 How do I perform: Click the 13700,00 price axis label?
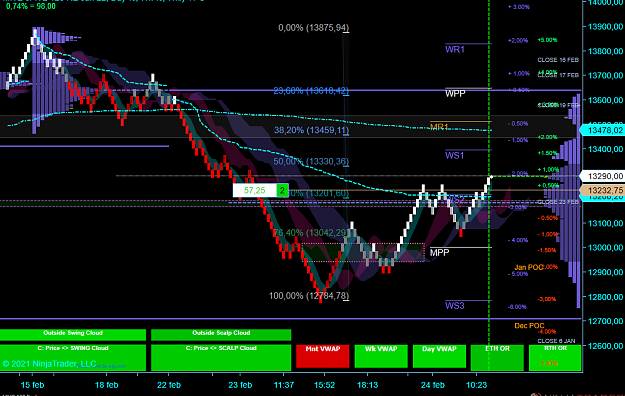click(x=605, y=75)
